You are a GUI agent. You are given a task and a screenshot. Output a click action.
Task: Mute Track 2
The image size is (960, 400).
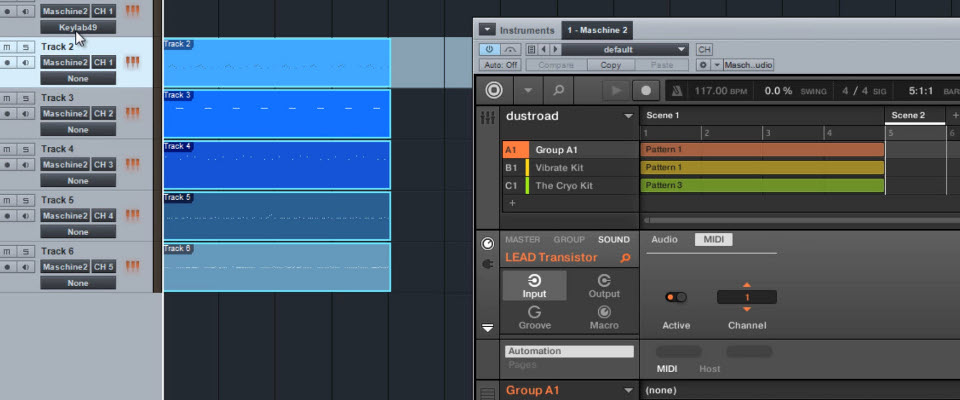7,47
